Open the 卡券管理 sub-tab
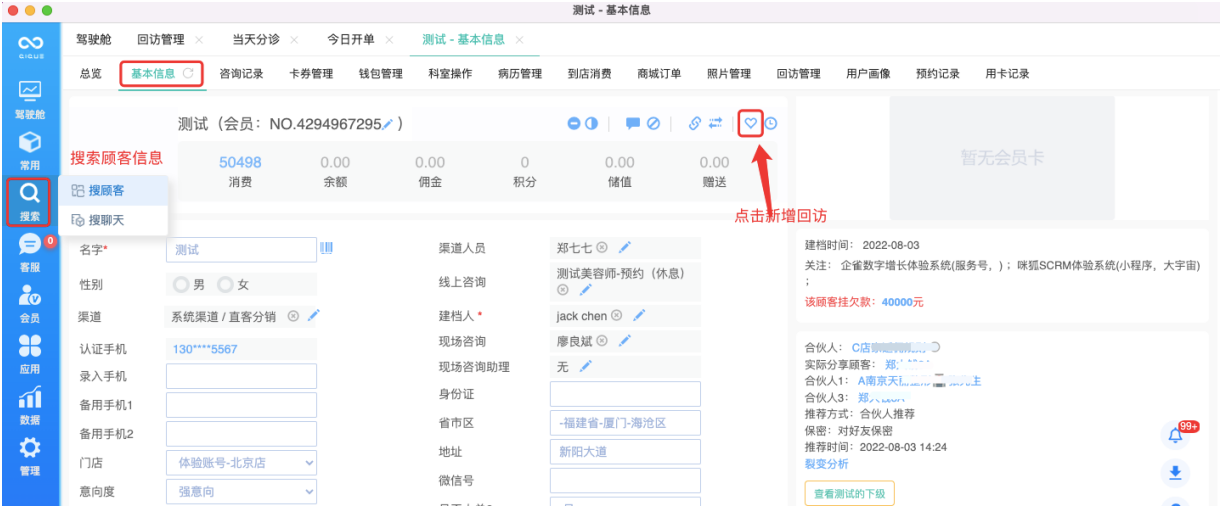Screen dimensions: 1220x506 tap(311, 74)
